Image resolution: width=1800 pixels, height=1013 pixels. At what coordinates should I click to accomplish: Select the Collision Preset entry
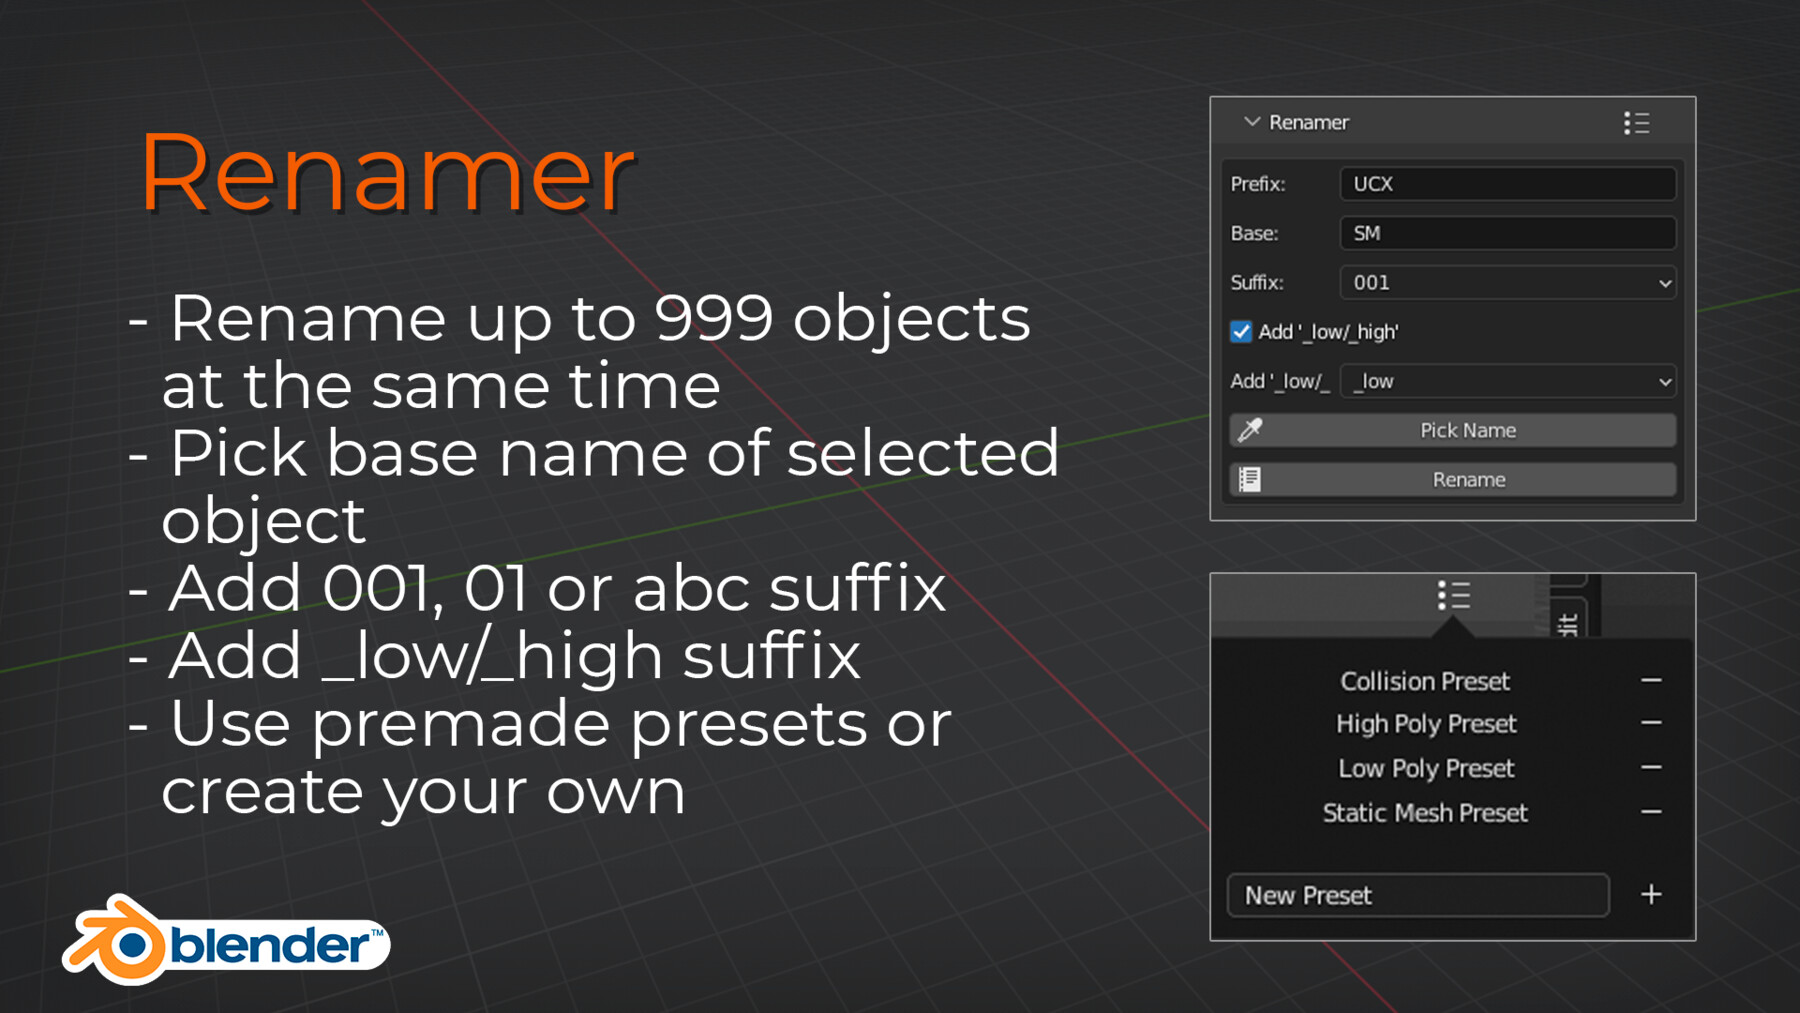(1424, 681)
